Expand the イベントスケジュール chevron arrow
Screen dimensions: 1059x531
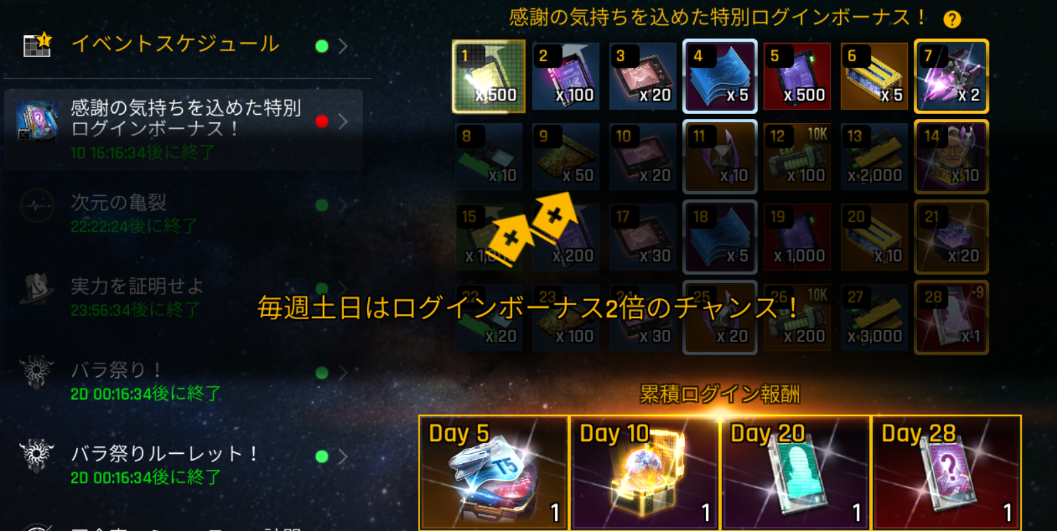(343, 46)
